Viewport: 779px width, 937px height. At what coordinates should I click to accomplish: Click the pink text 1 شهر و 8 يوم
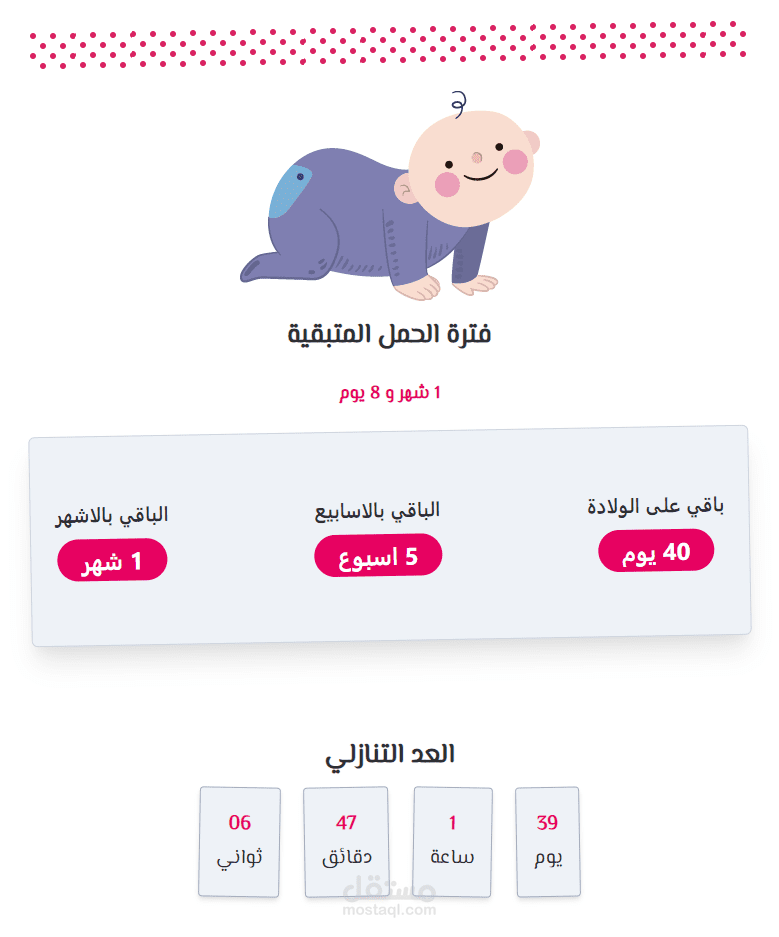[x=390, y=393]
